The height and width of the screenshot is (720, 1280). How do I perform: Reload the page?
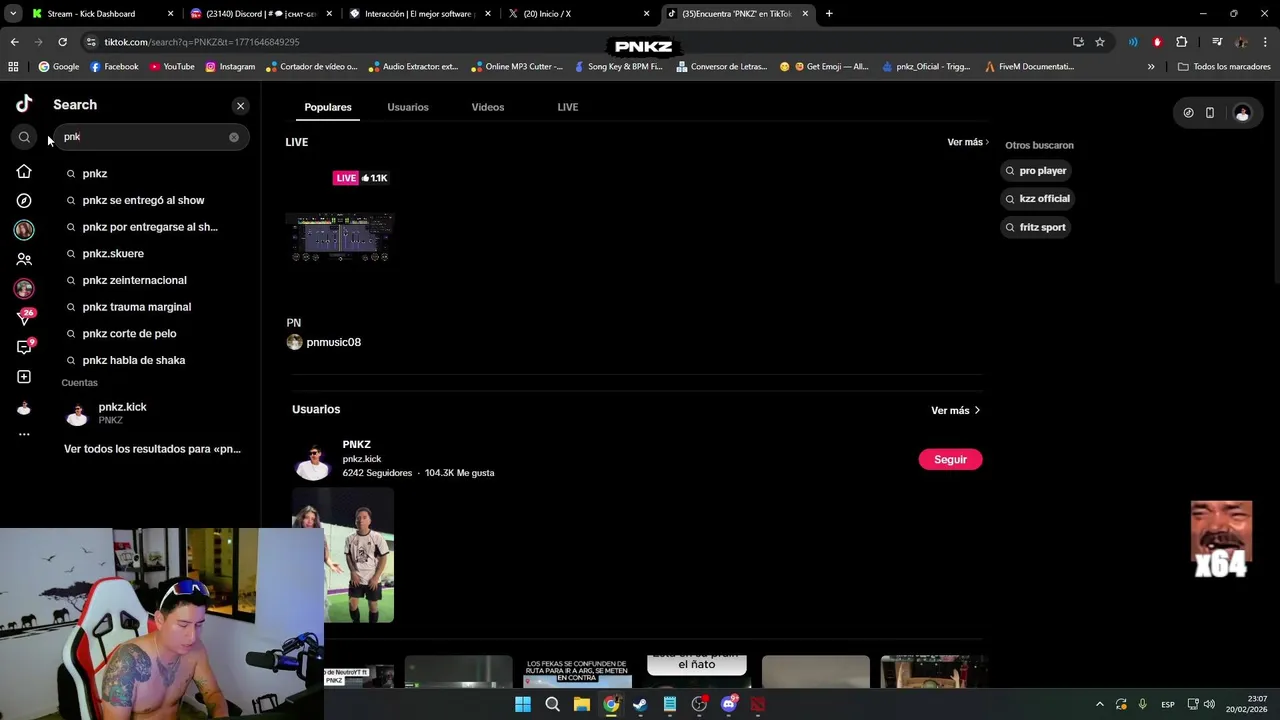point(62,42)
